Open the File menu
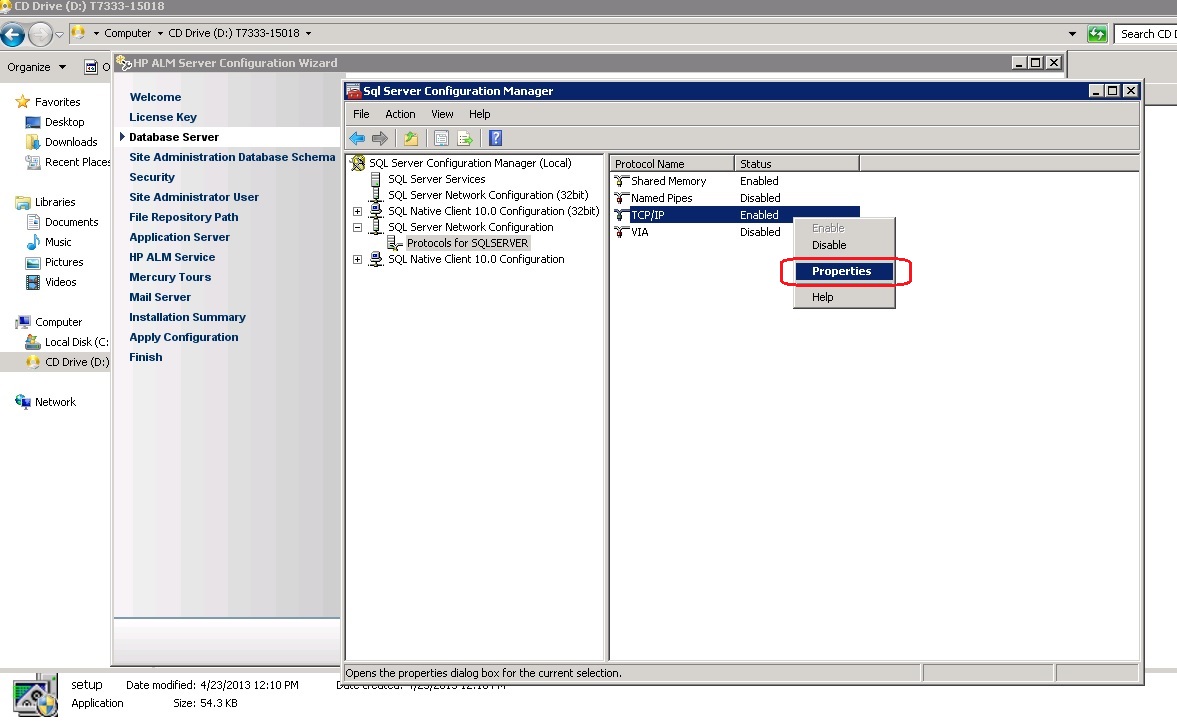 point(361,114)
